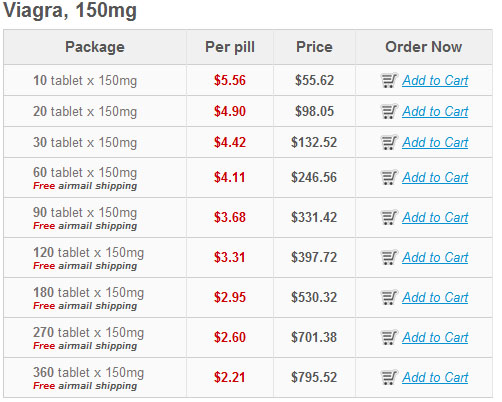The height and width of the screenshot is (402, 502).
Task: Add 10 tablet package to cart link
Action: click(435, 80)
